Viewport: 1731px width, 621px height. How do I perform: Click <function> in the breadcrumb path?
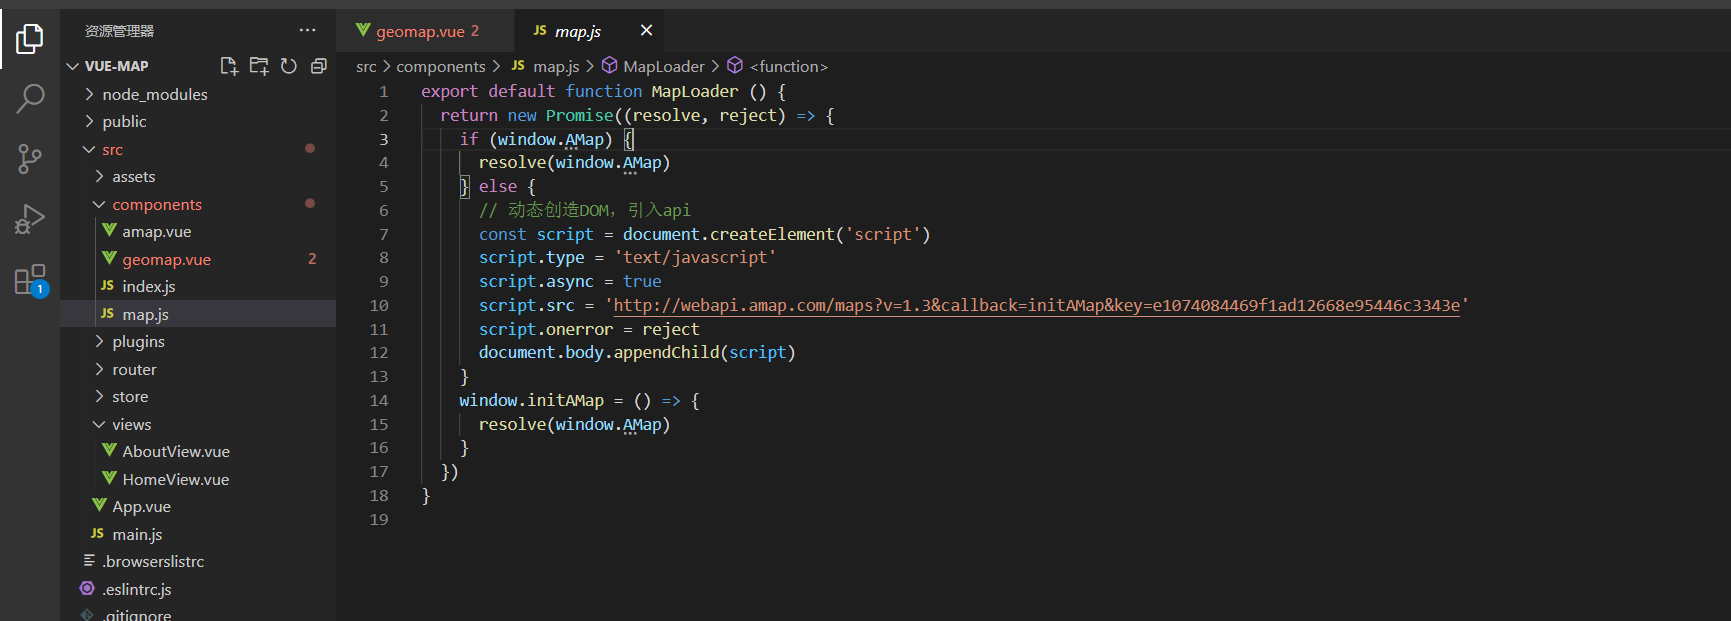coord(778,66)
